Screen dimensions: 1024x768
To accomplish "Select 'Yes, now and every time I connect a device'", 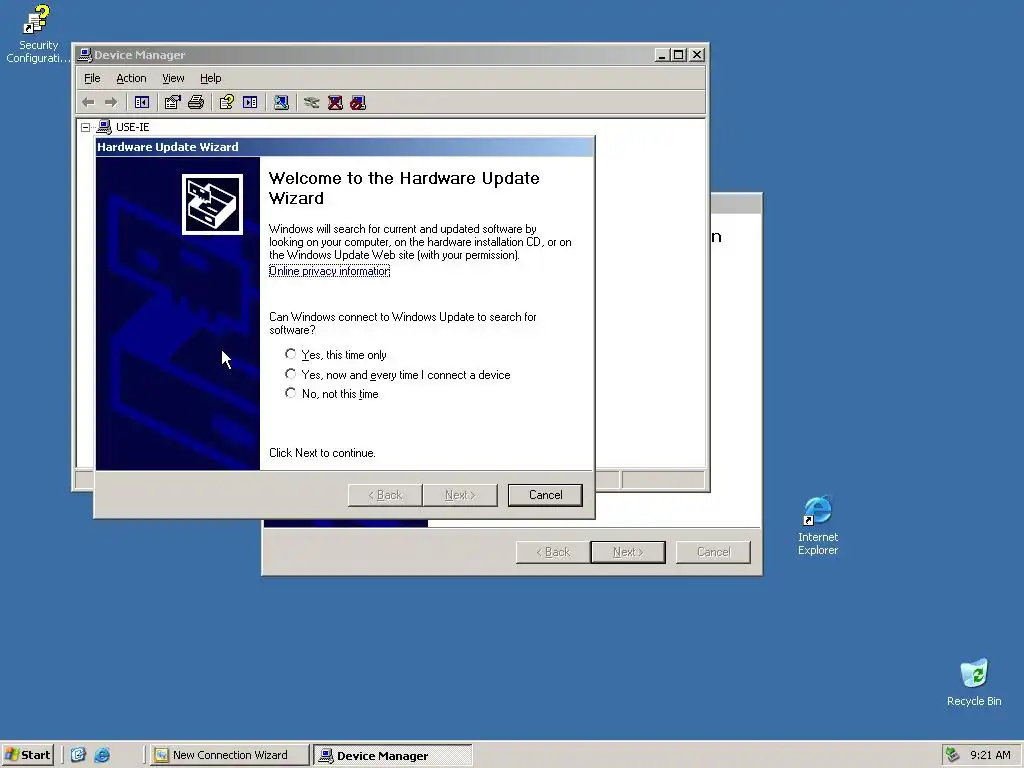I will point(291,374).
